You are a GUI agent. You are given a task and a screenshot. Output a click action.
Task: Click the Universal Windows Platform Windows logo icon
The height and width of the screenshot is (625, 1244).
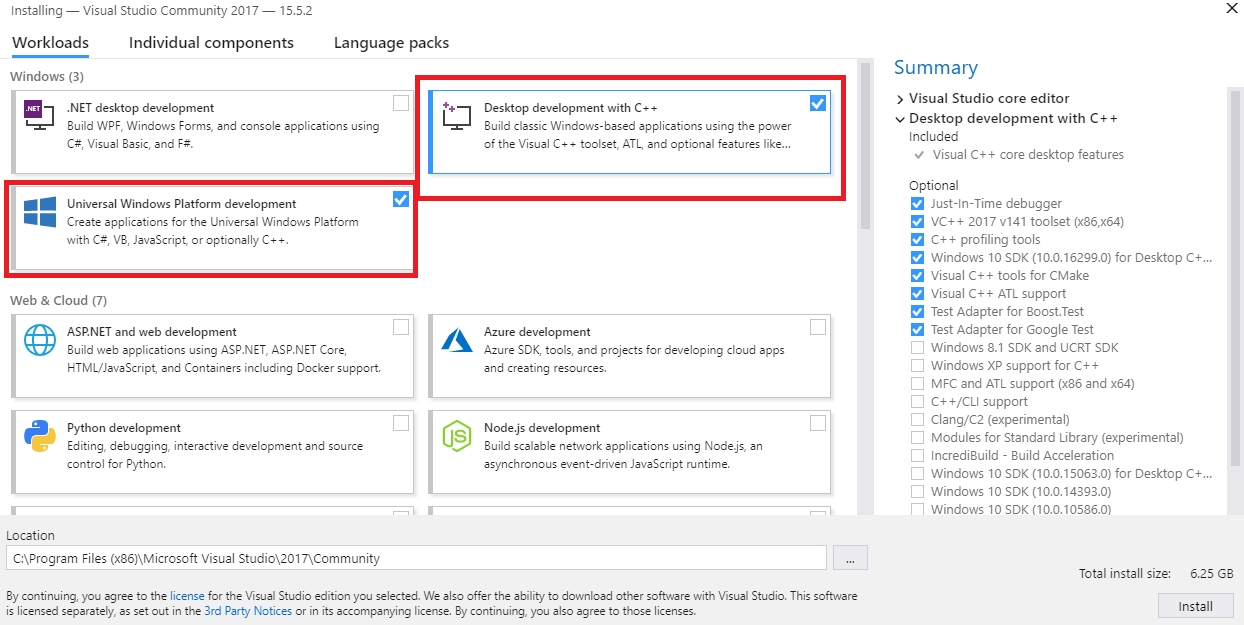(40, 212)
